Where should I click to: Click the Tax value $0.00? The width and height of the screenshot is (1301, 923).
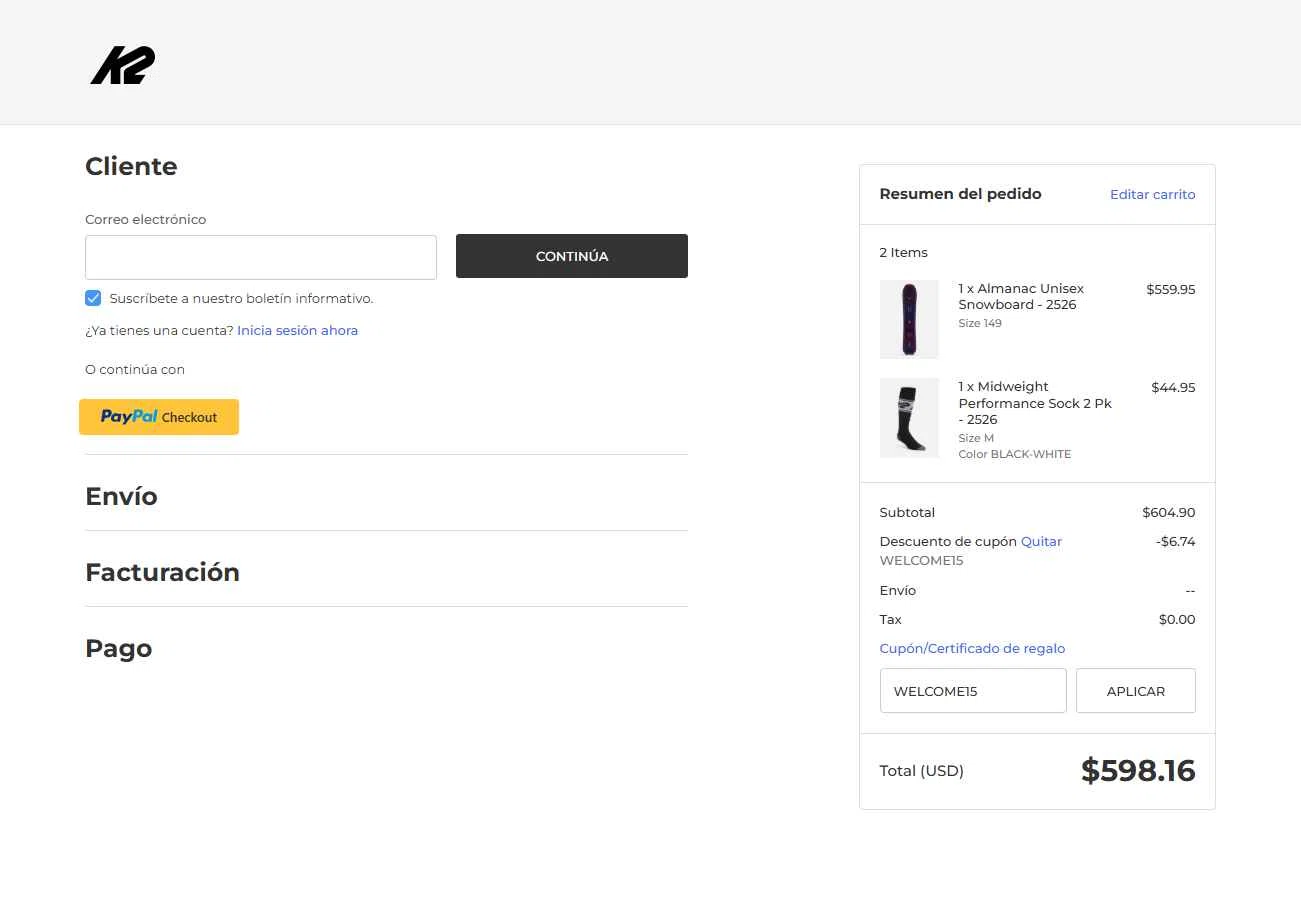tap(1177, 619)
